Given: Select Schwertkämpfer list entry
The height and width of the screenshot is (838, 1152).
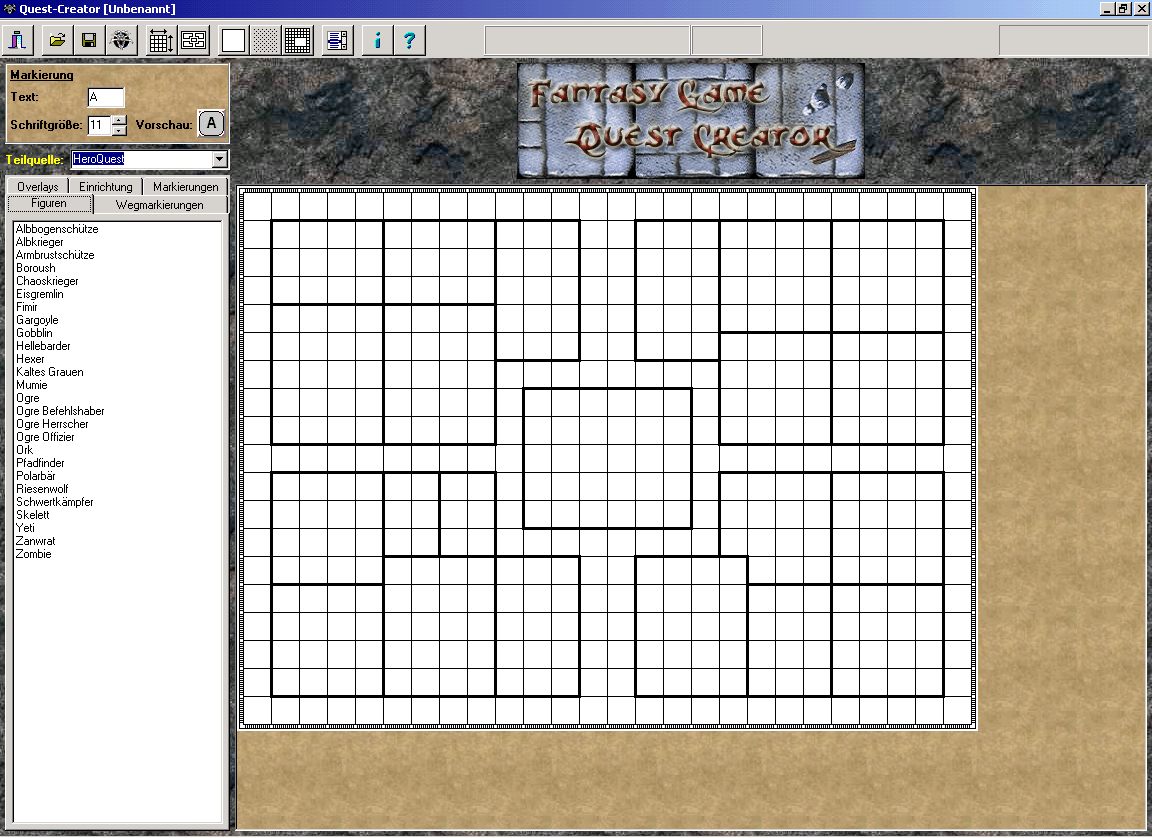Looking at the screenshot, I should (x=55, y=502).
